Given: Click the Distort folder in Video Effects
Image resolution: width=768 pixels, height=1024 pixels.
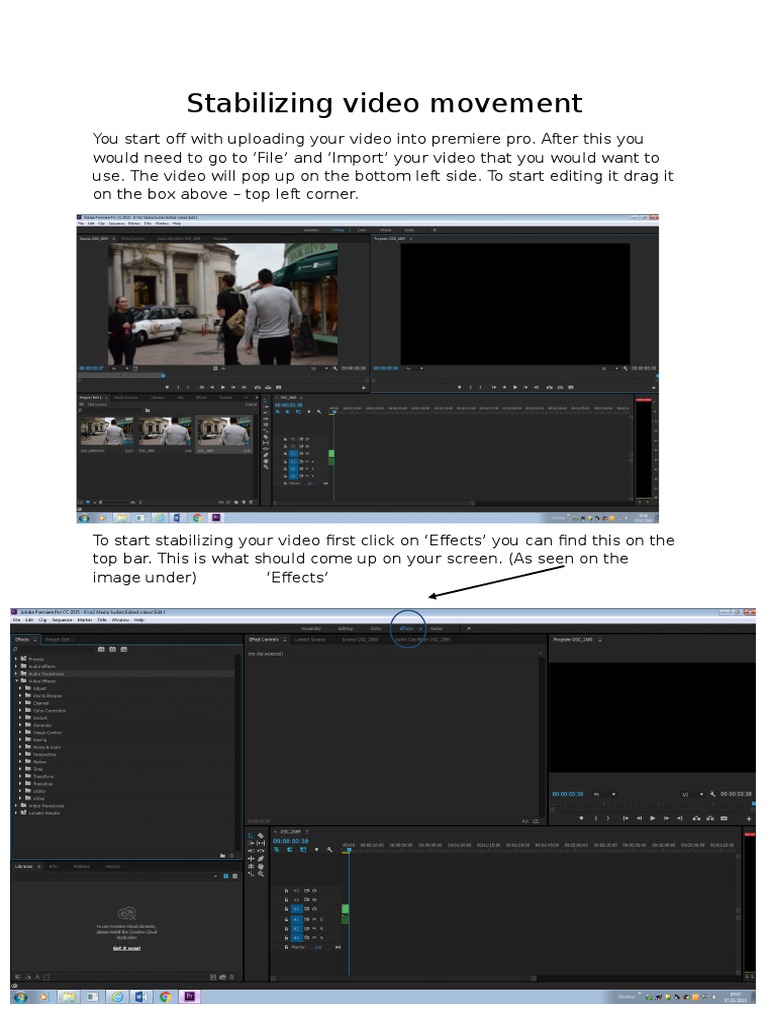Looking at the screenshot, I should (x=40, y=718).
